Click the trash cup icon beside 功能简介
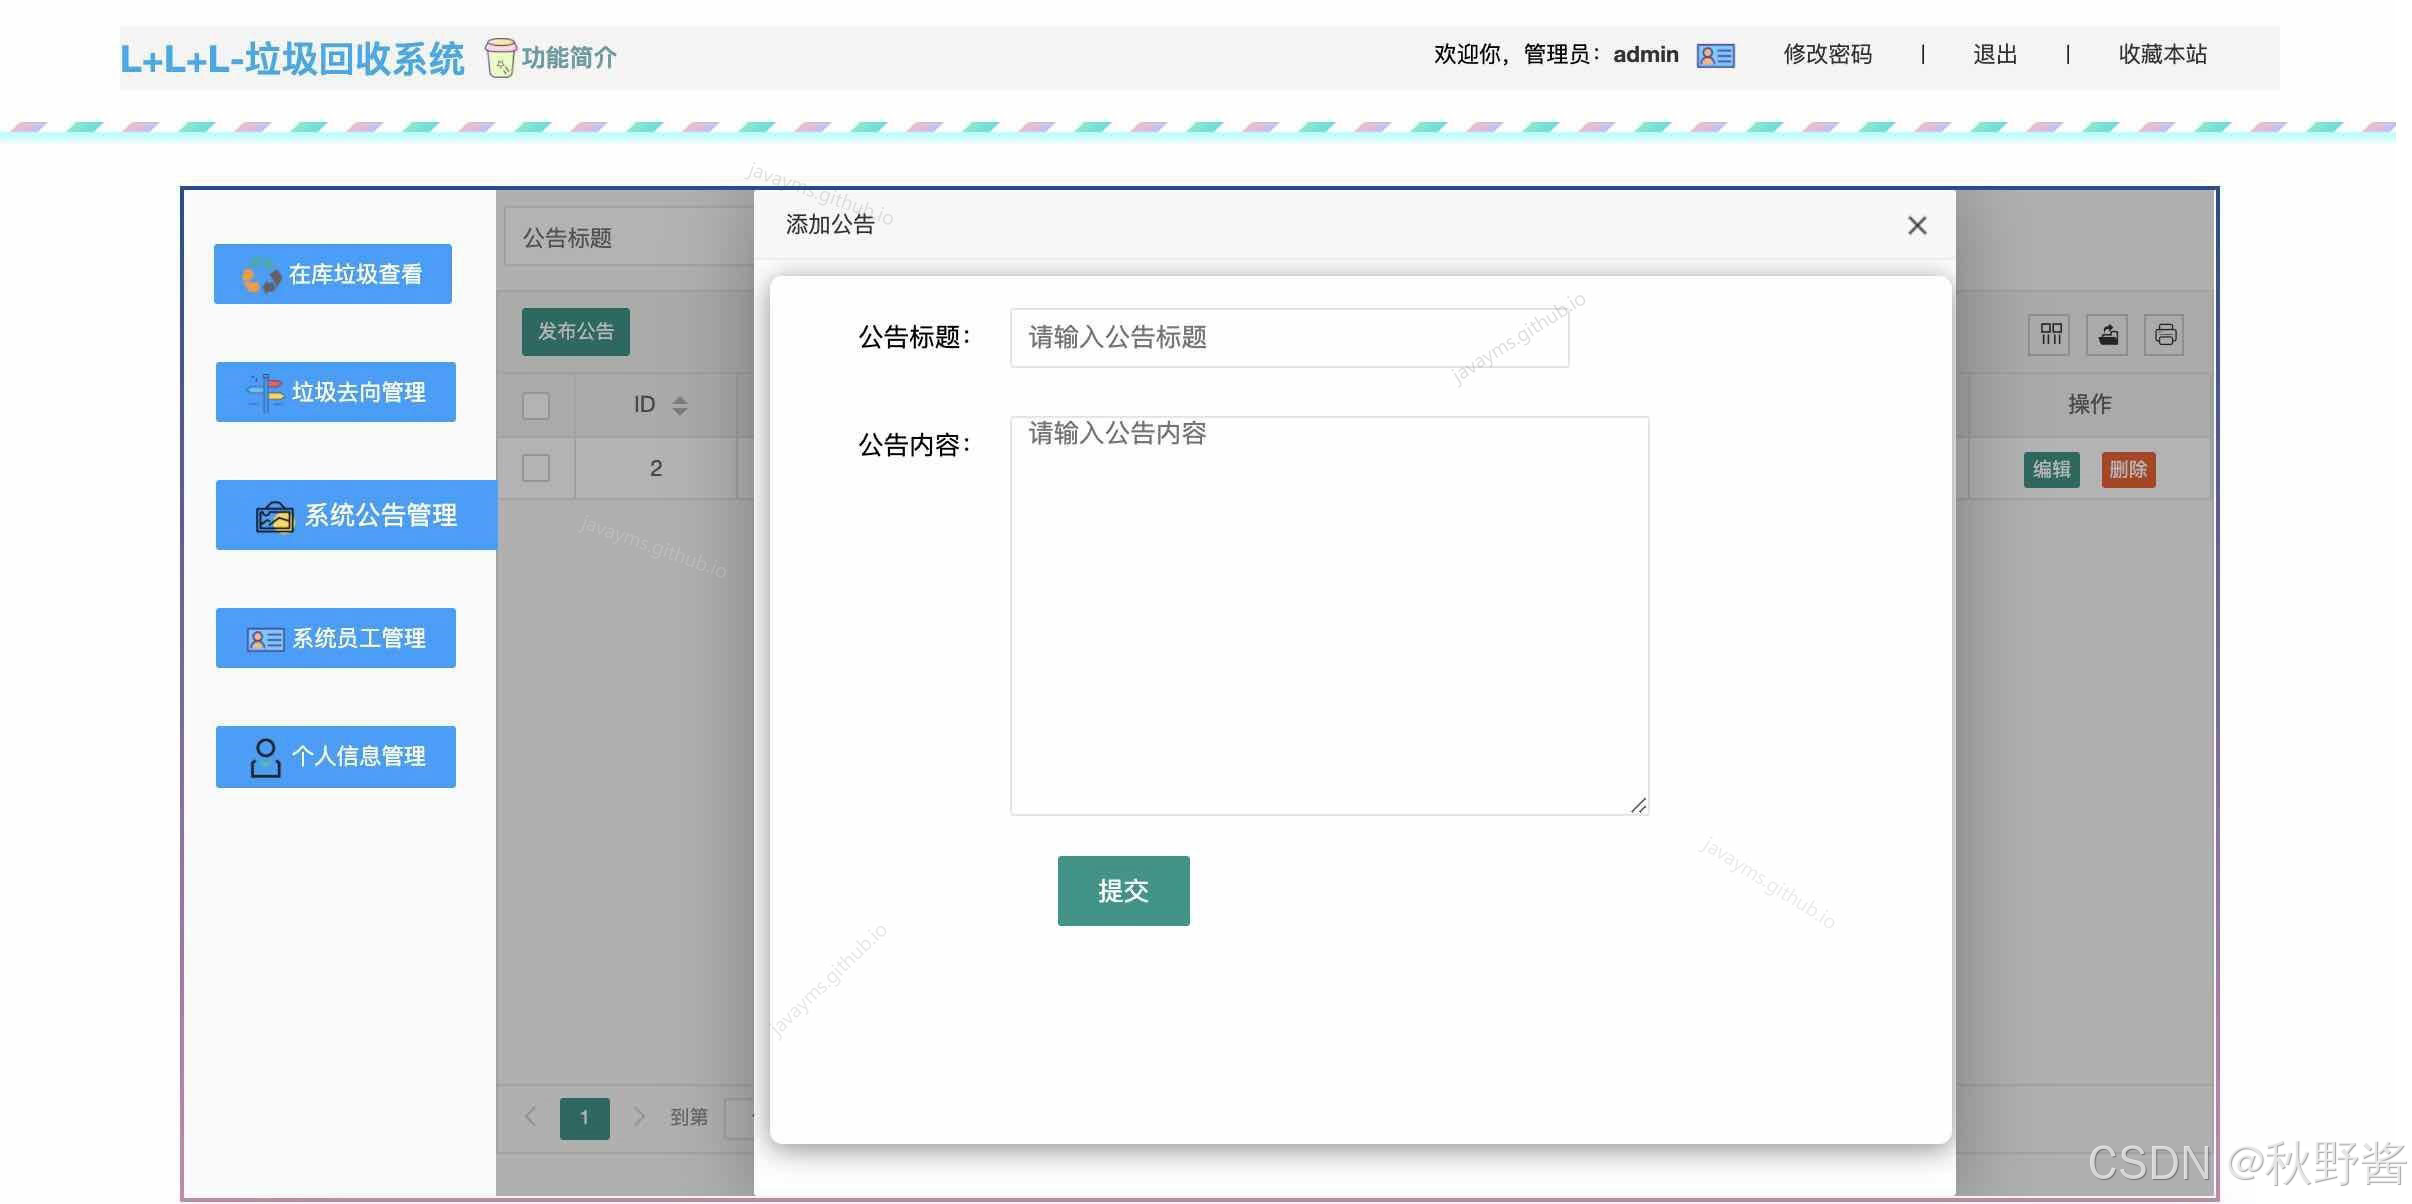This screenshot has height=1204, width=2412. coord(500,58)
